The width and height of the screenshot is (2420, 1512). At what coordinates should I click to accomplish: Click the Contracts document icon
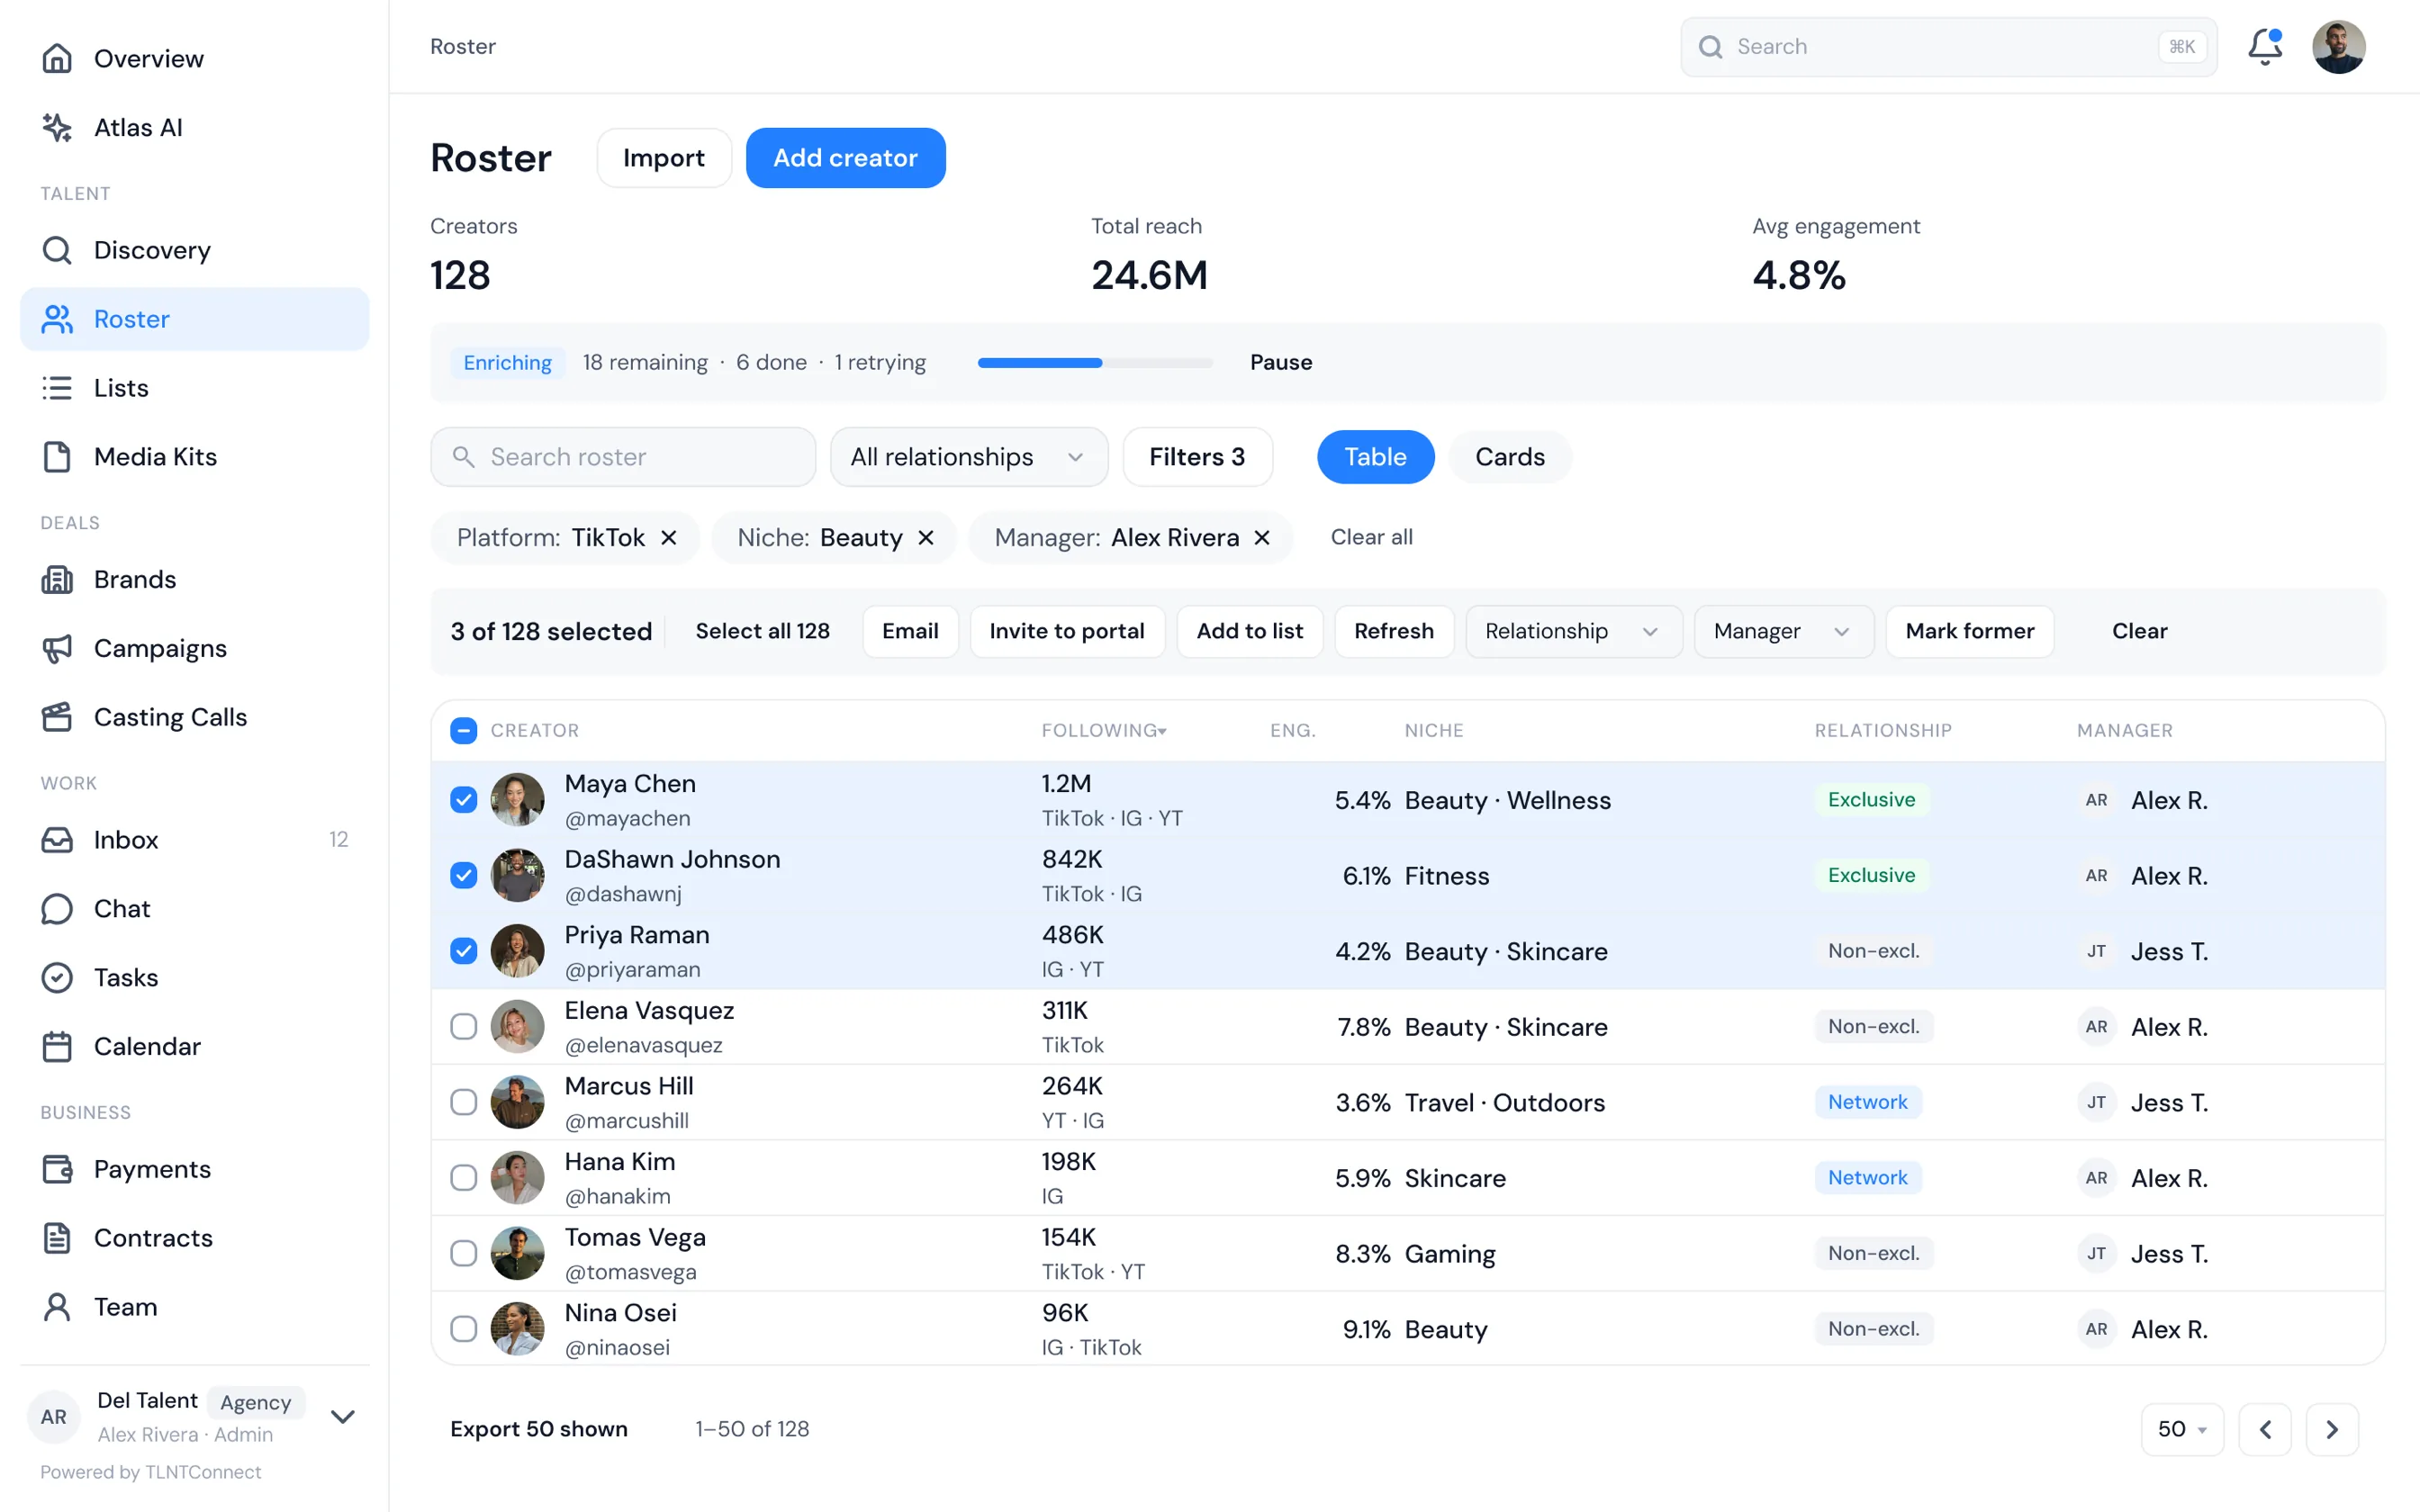57,1238
